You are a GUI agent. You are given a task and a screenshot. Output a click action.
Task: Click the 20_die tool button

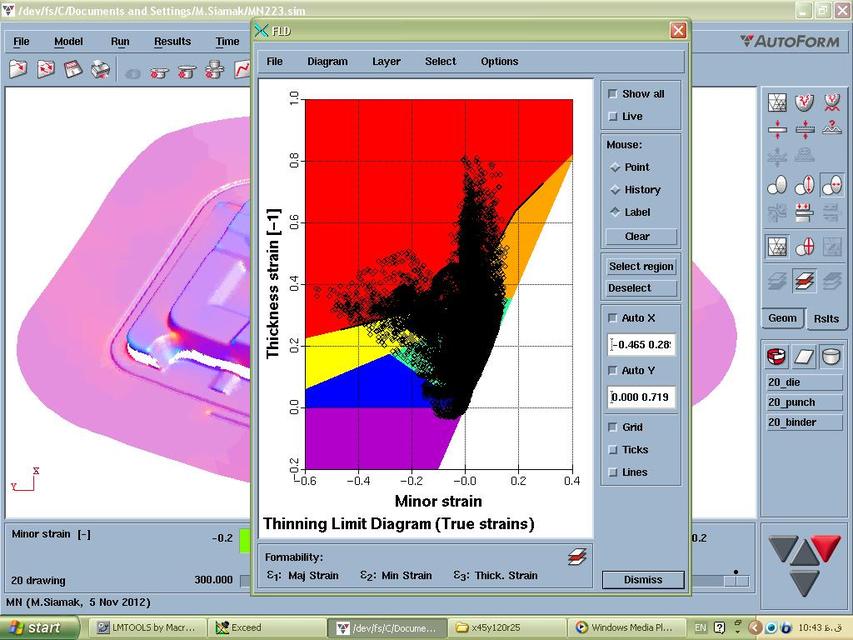[803, 383]
